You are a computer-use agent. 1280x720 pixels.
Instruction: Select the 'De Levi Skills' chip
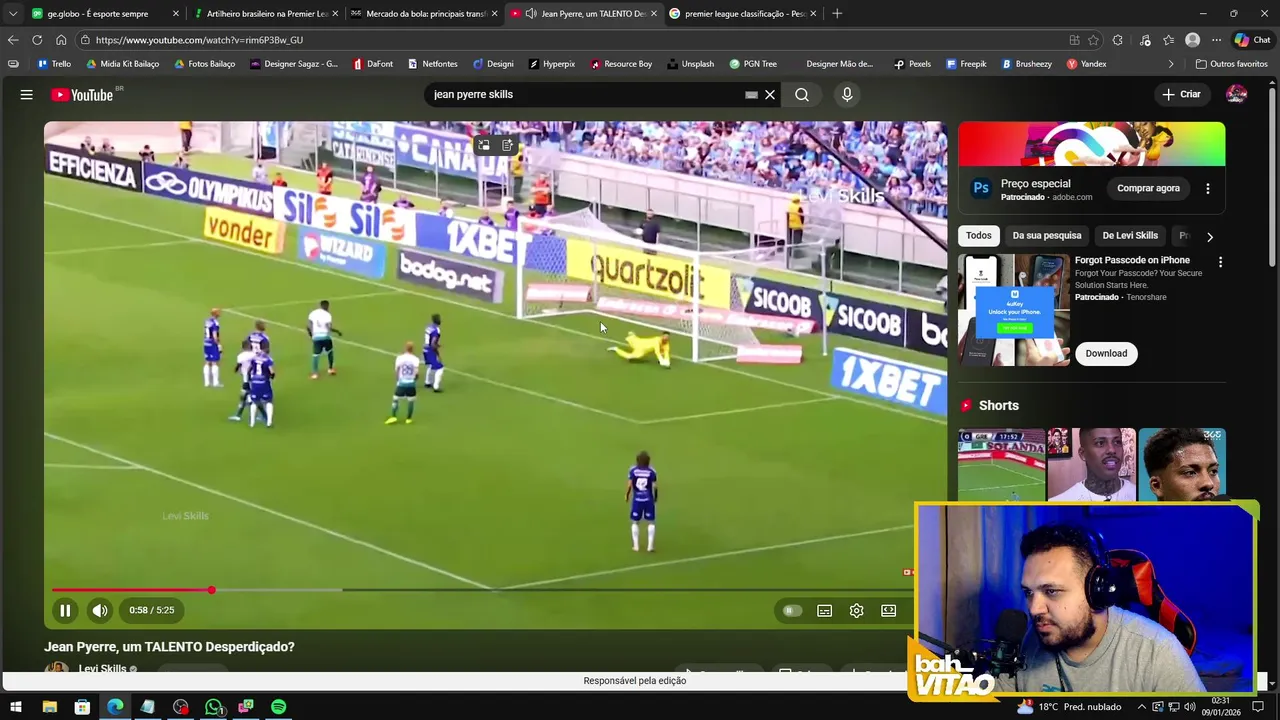coord(1130,236)
